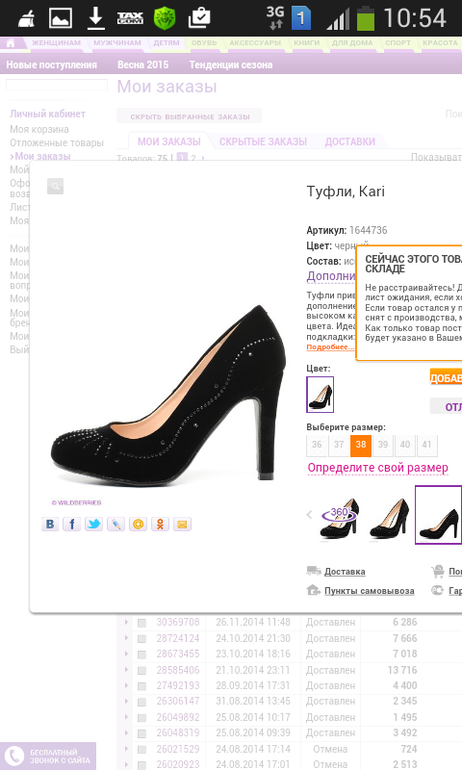The height and width of the screenshot is (770, 462).
Task: Select checkbox for order 30369708
Action: tap(142, 623)
